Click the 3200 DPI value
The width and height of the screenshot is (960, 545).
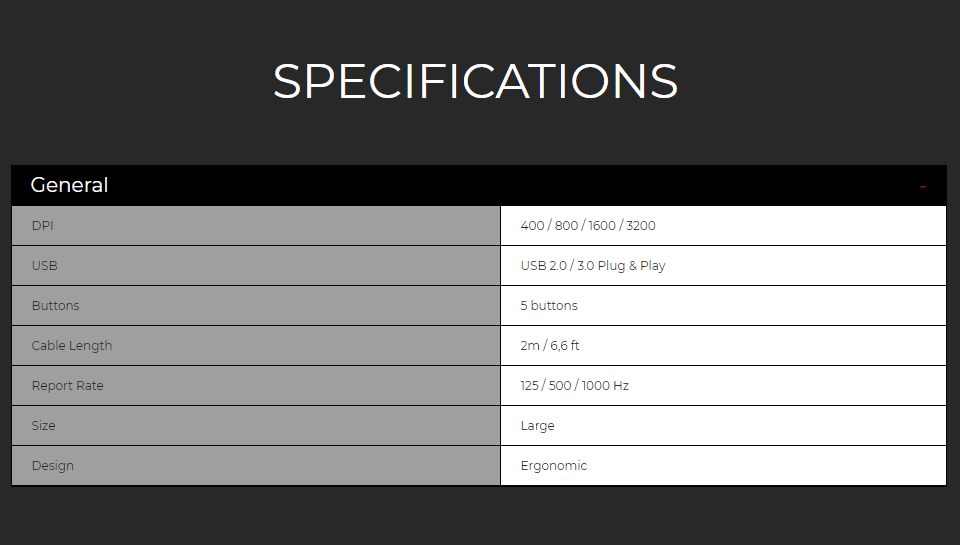click(x=640, y=225)
